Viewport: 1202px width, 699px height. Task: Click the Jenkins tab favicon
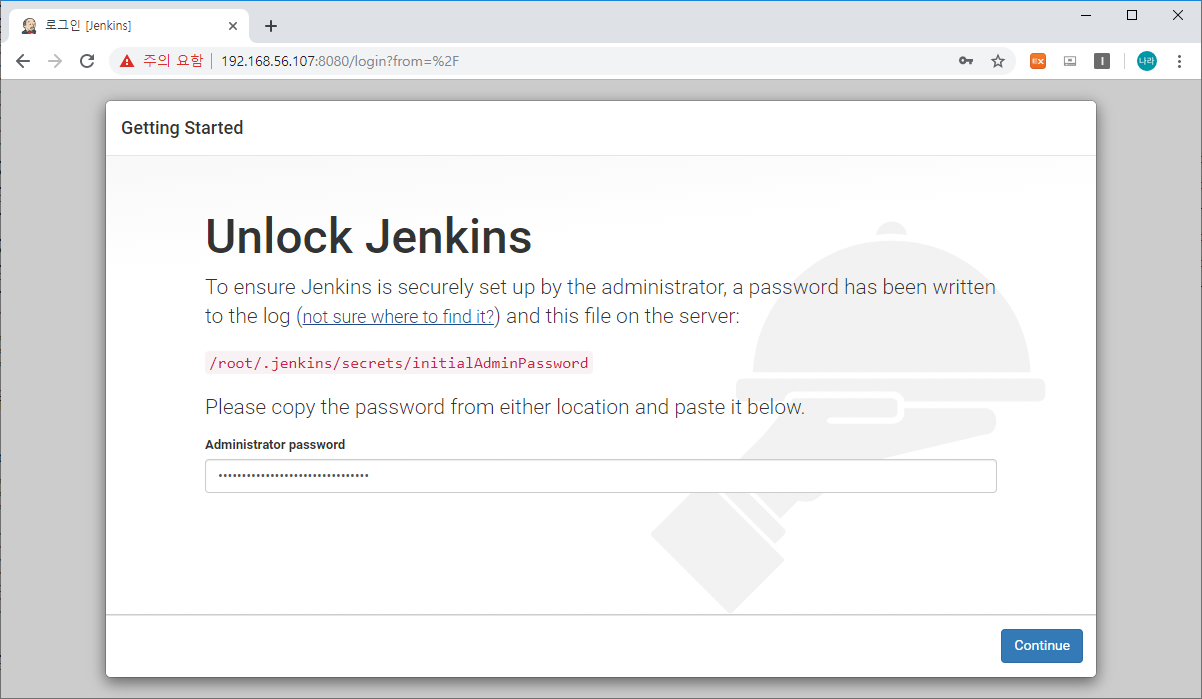coord(30,26)
